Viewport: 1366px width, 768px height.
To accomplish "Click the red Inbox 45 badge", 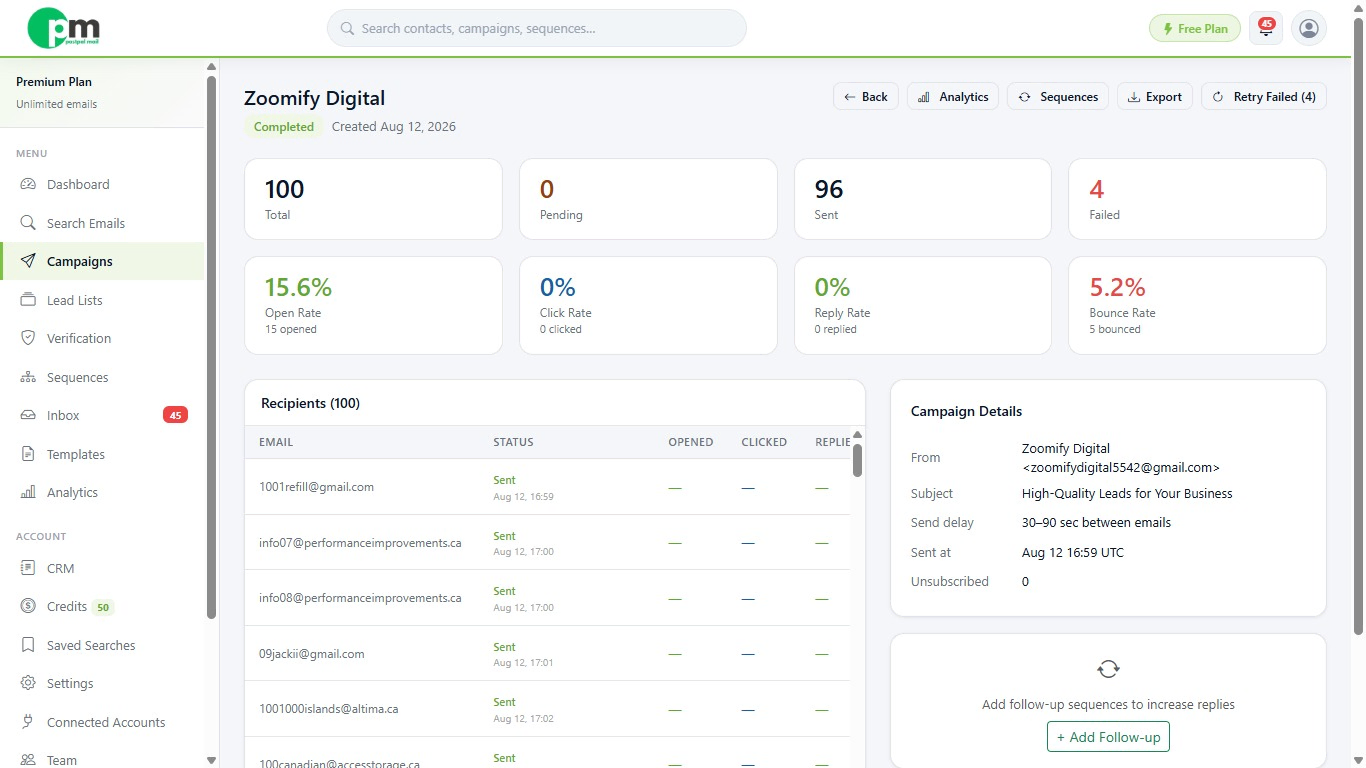I will [175, 415].
